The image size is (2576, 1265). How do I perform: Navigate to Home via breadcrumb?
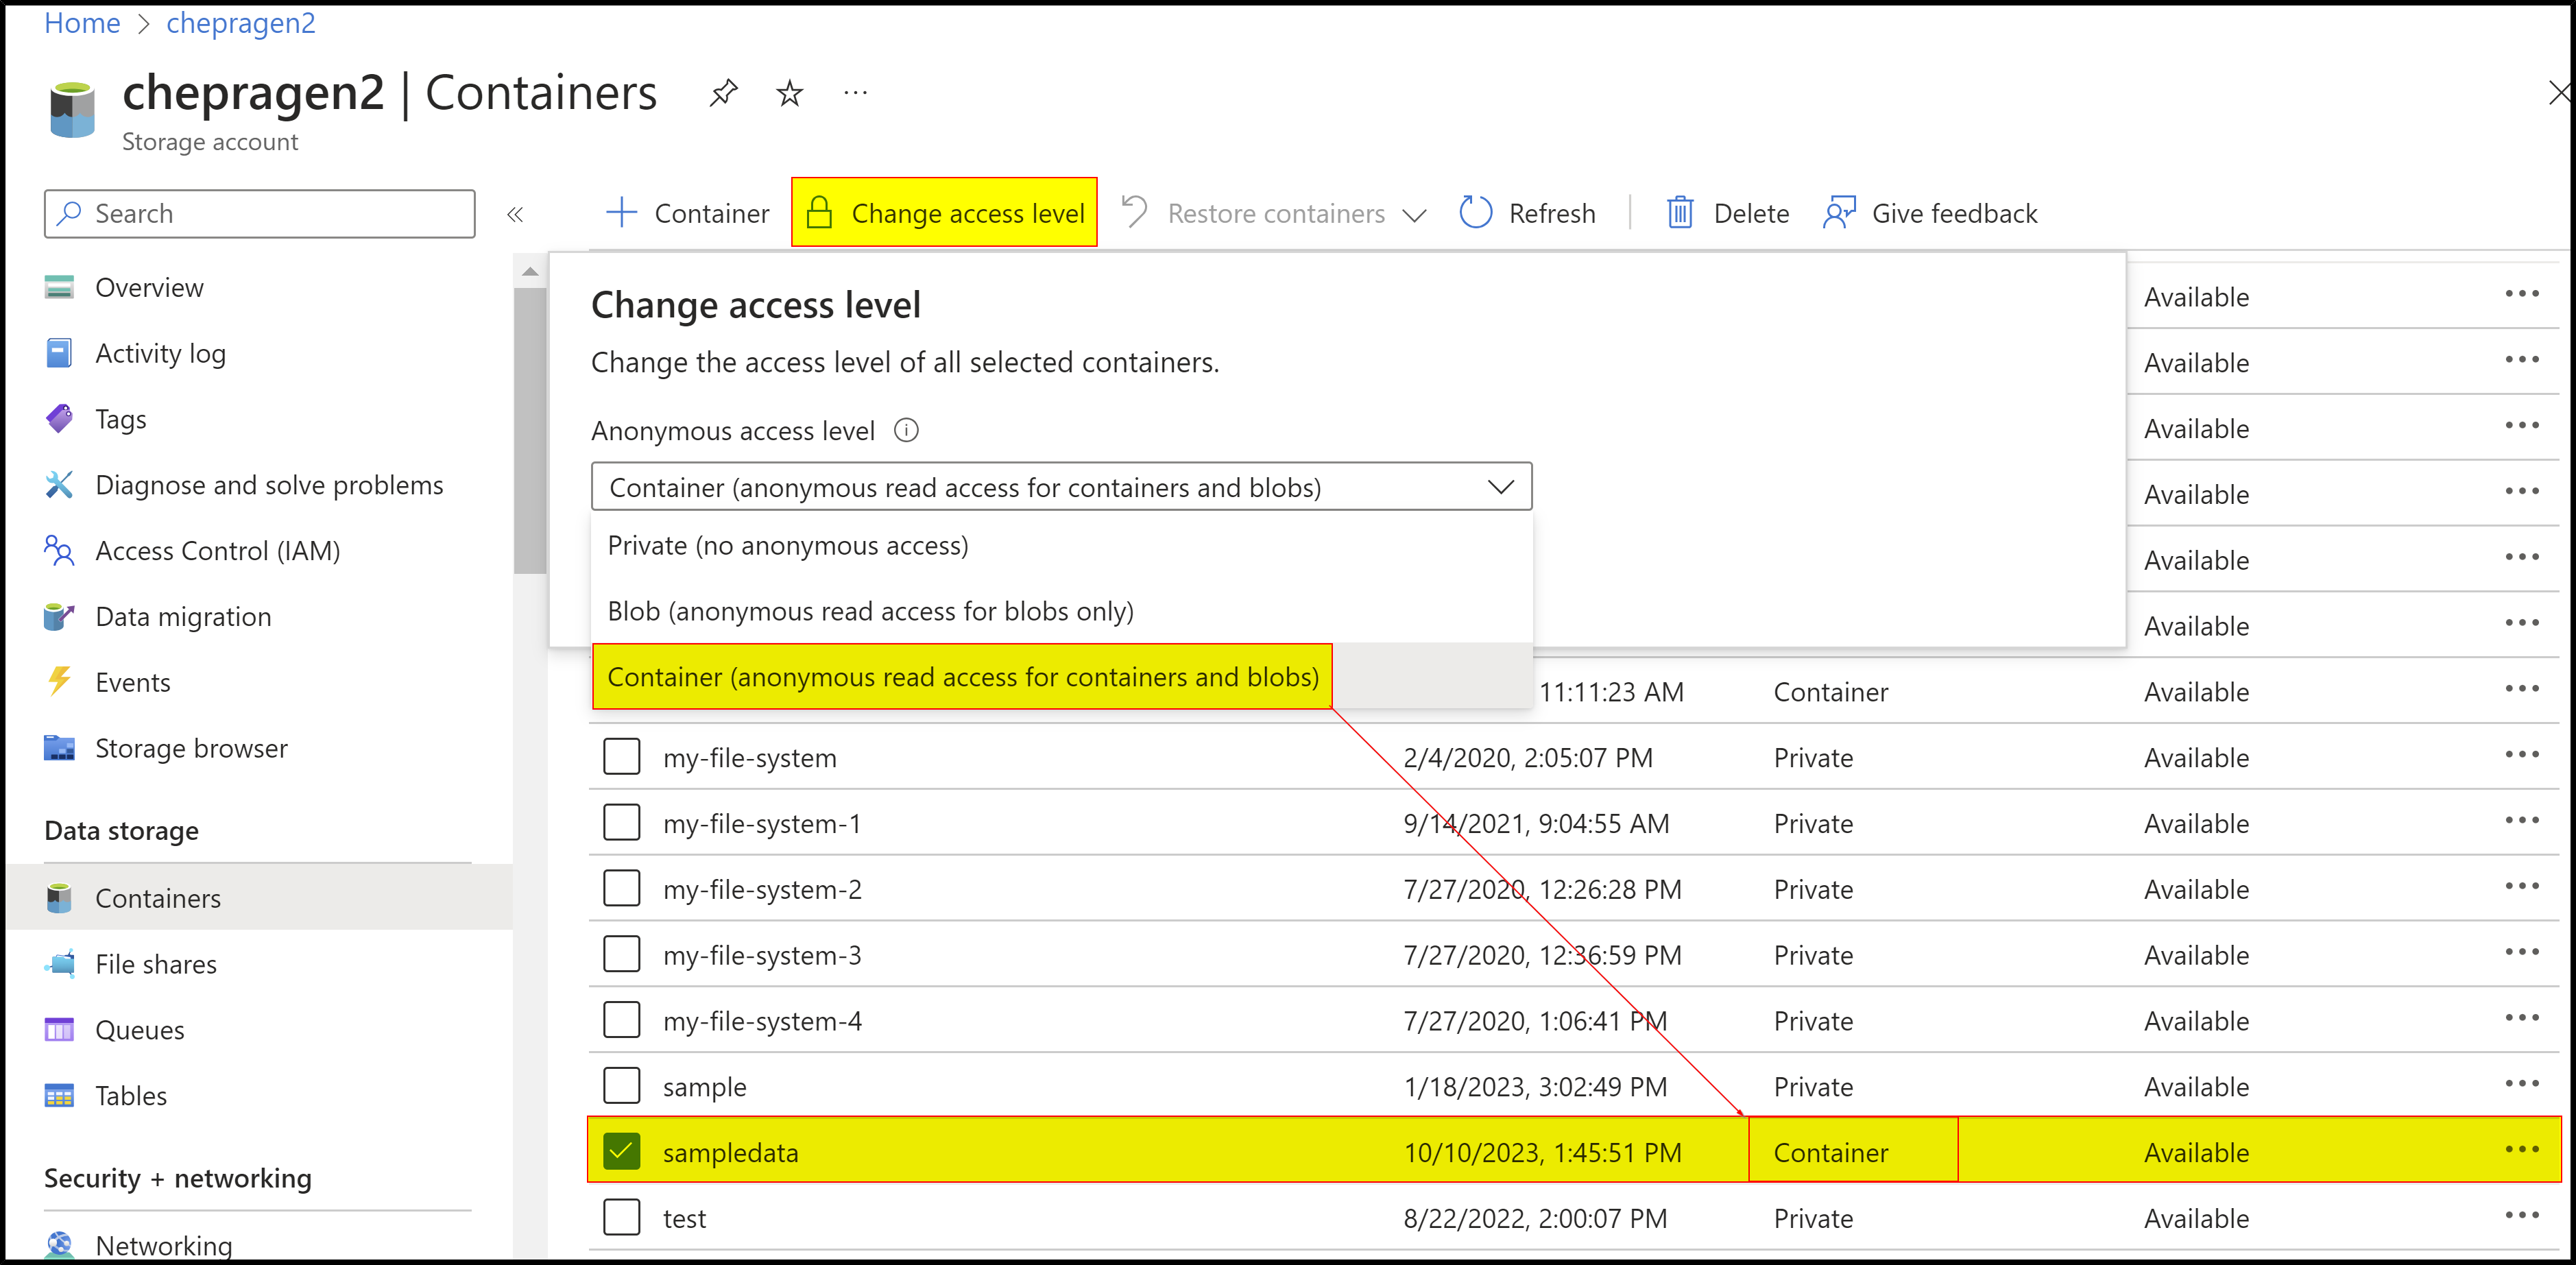click(82, 22)
